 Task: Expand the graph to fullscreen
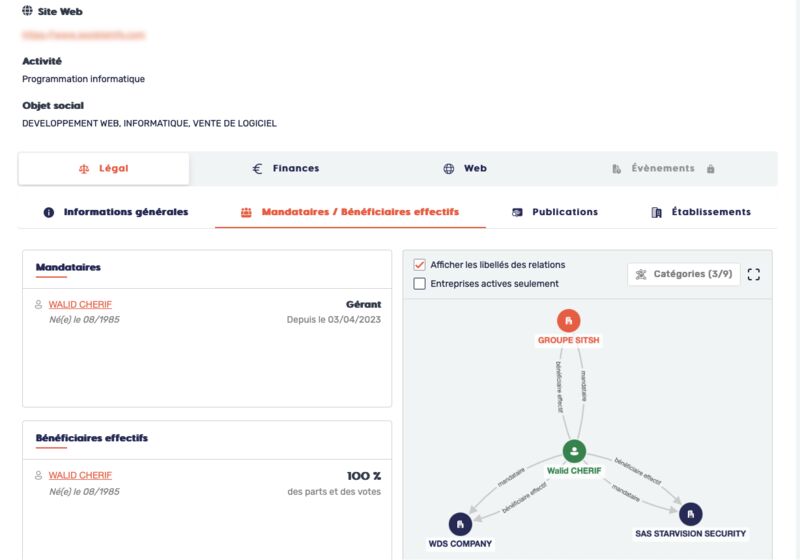pos(754,274)
